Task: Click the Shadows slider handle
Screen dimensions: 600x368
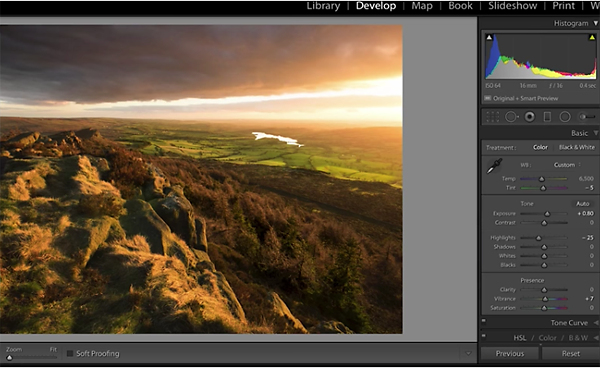Action: click(544, 247)
